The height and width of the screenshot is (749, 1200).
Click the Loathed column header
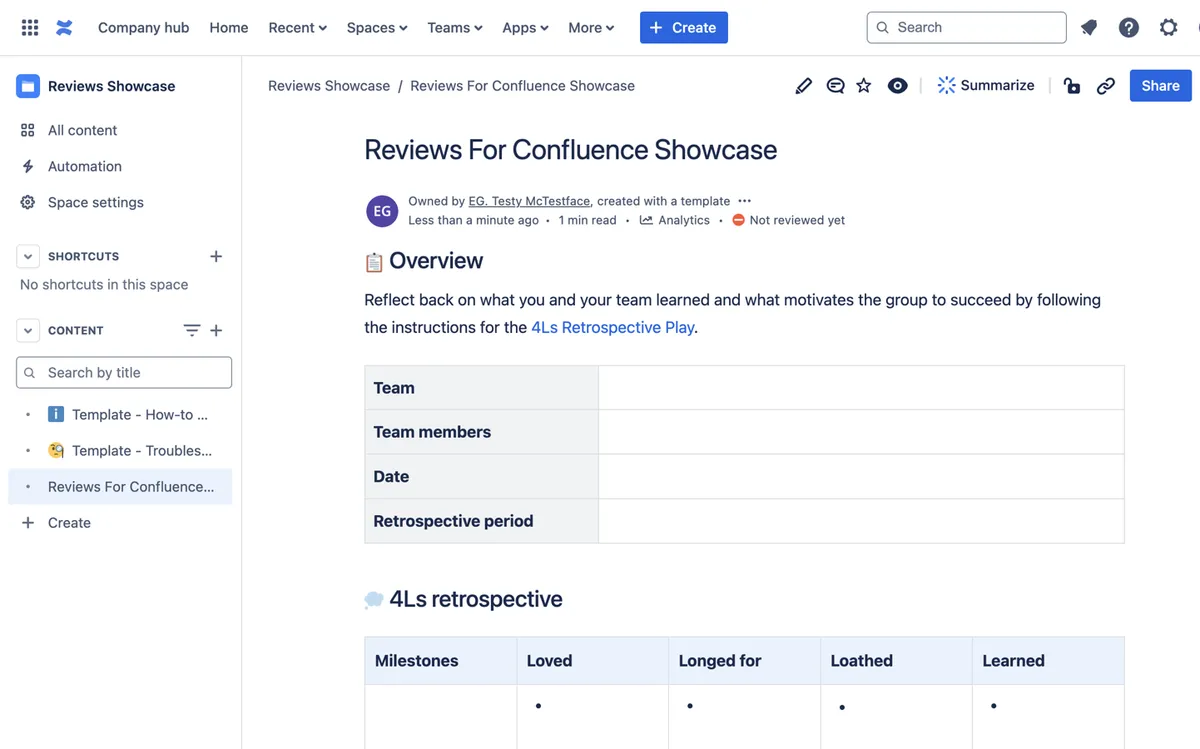pyautogui.click(x=896, y=661)
